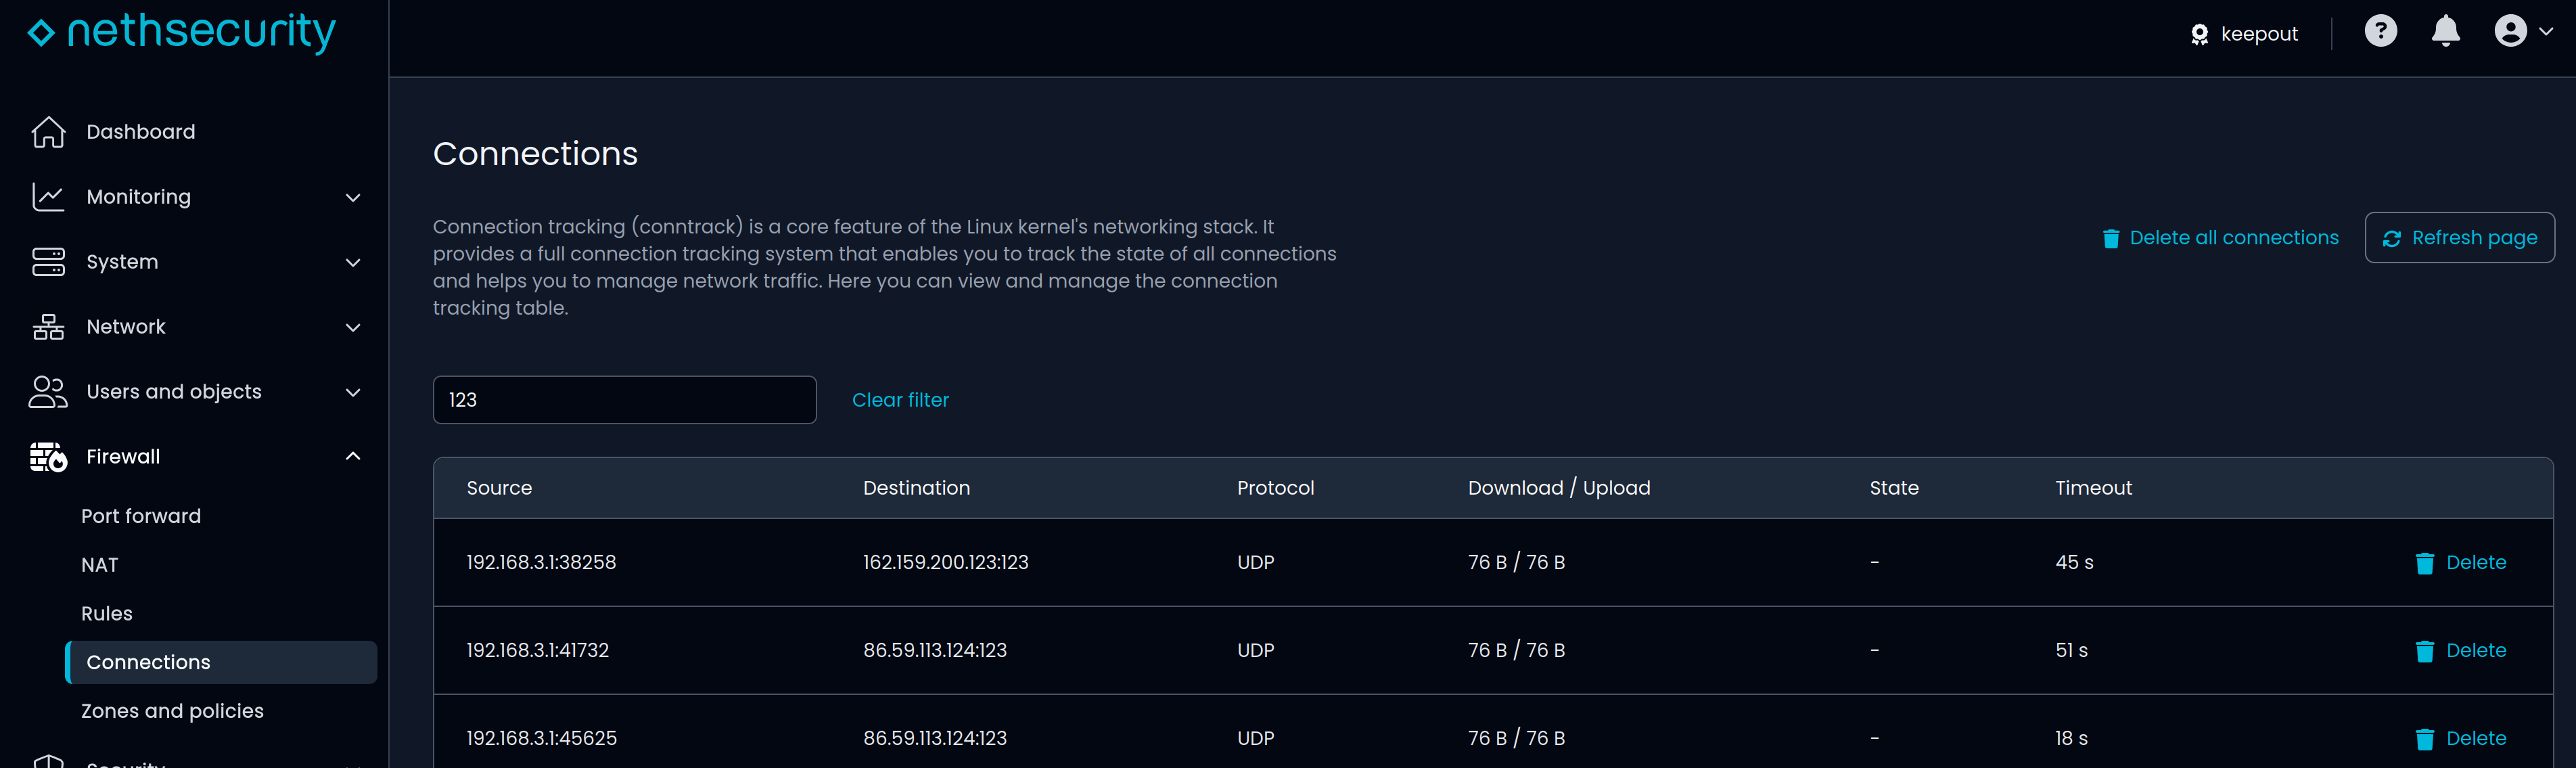This screenshot has width=2576, height=768.
Task: Open the help question mark icon
Action: pos(2380,32)
